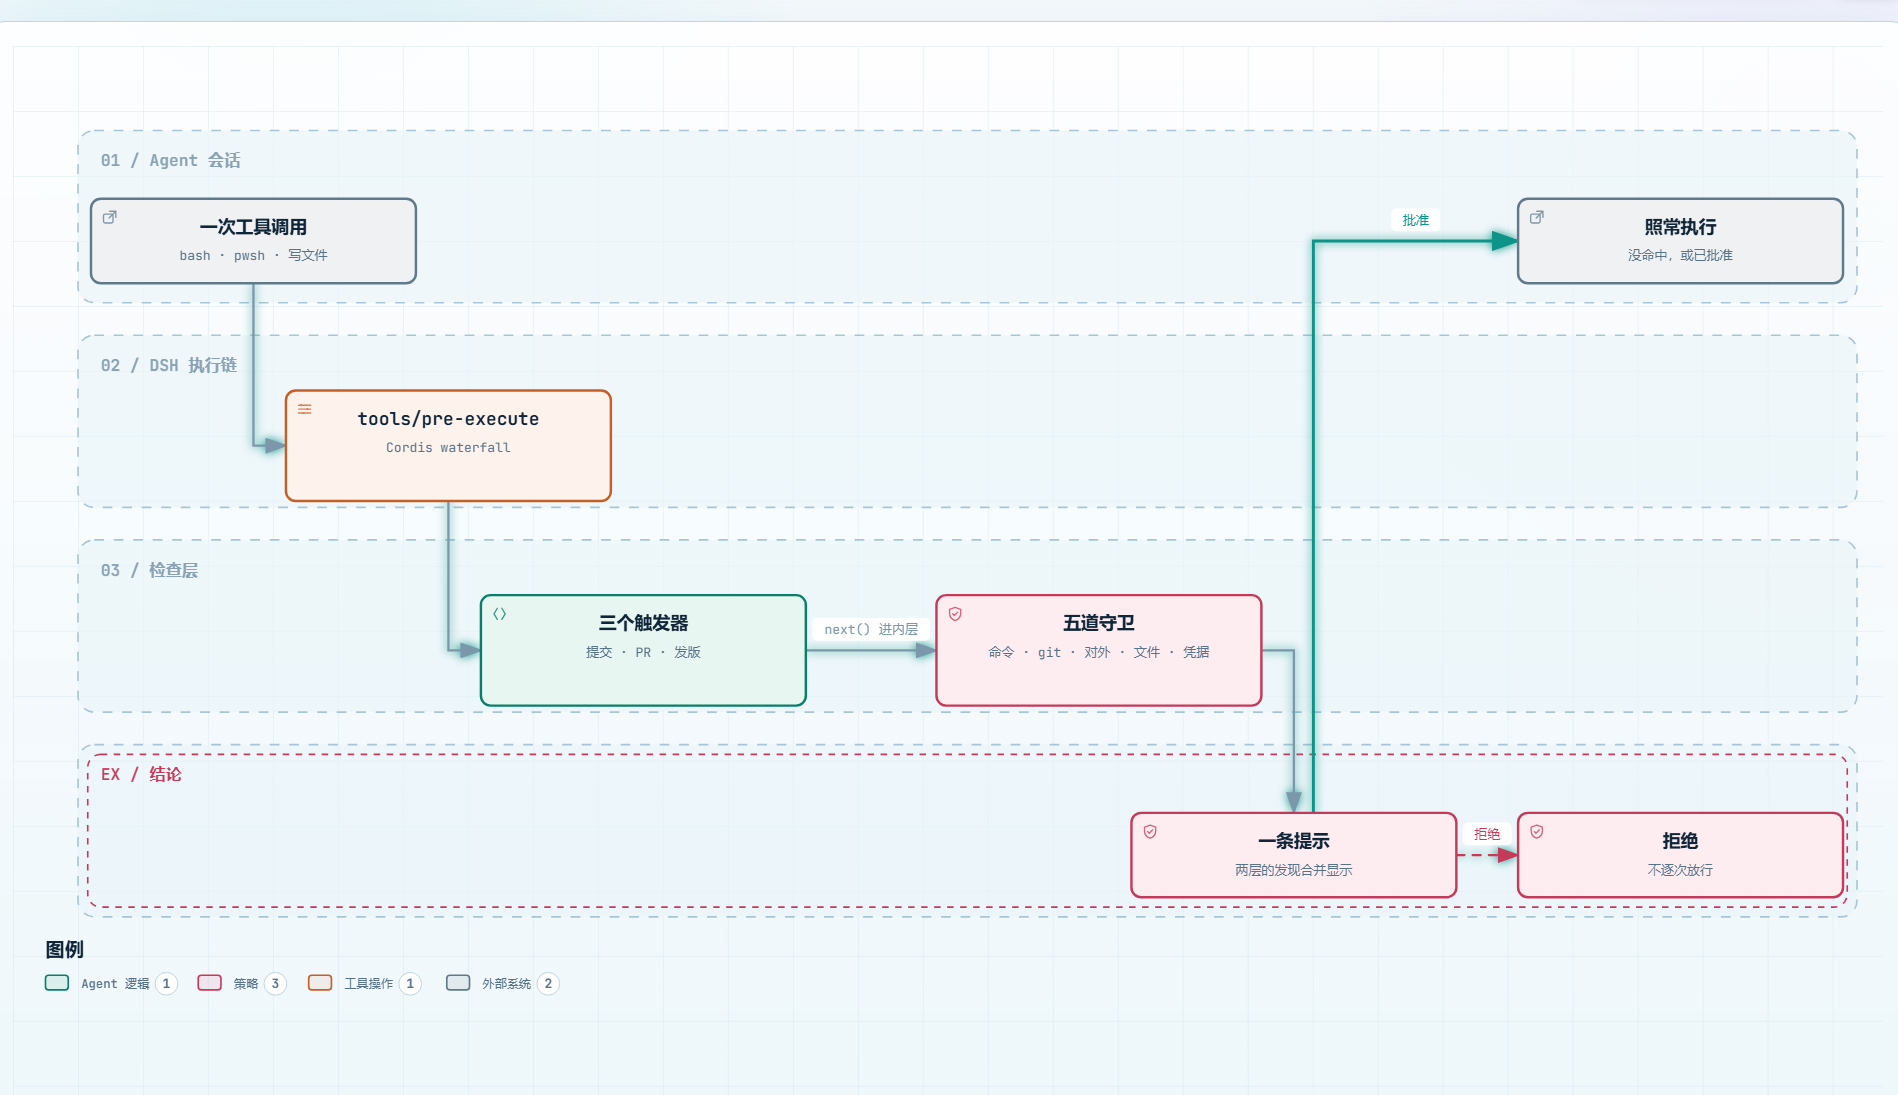Click the external-link icon on 一次工具调用 node
The width and height of the screenshot is (1898, 1095).
pos(110,217)
